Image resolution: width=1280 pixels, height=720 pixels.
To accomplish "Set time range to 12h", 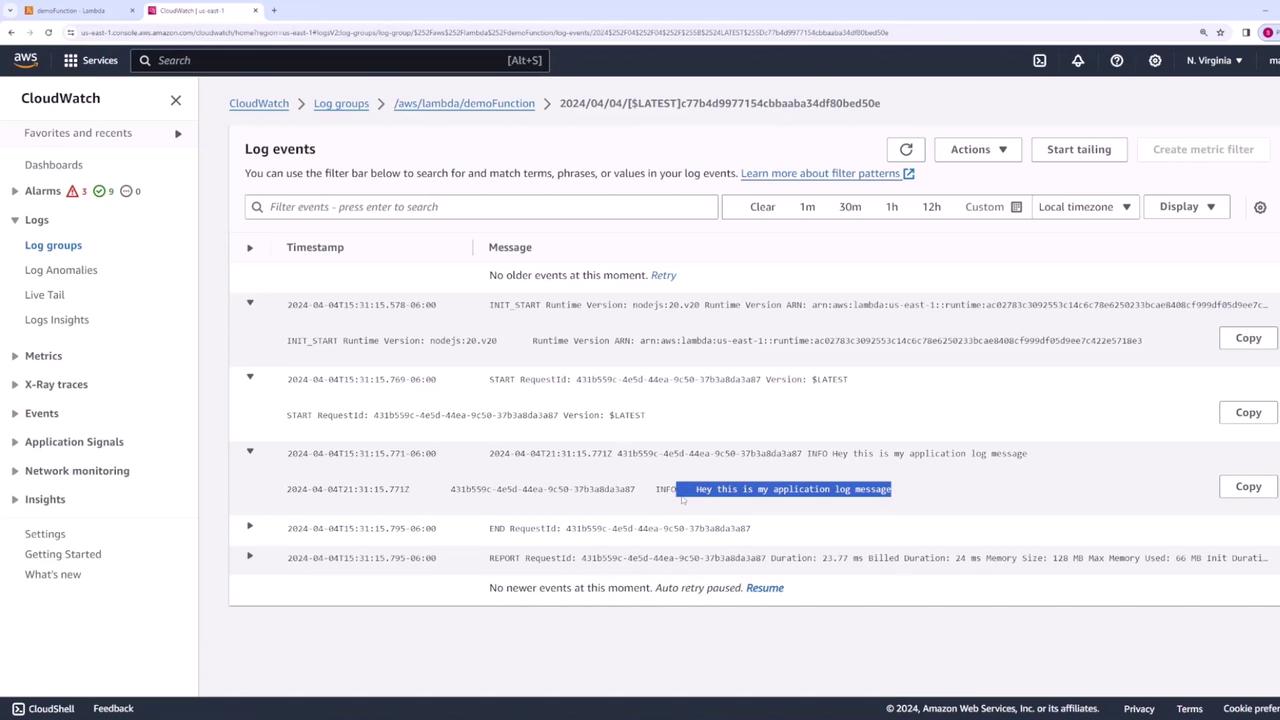I will click(931, 207).
